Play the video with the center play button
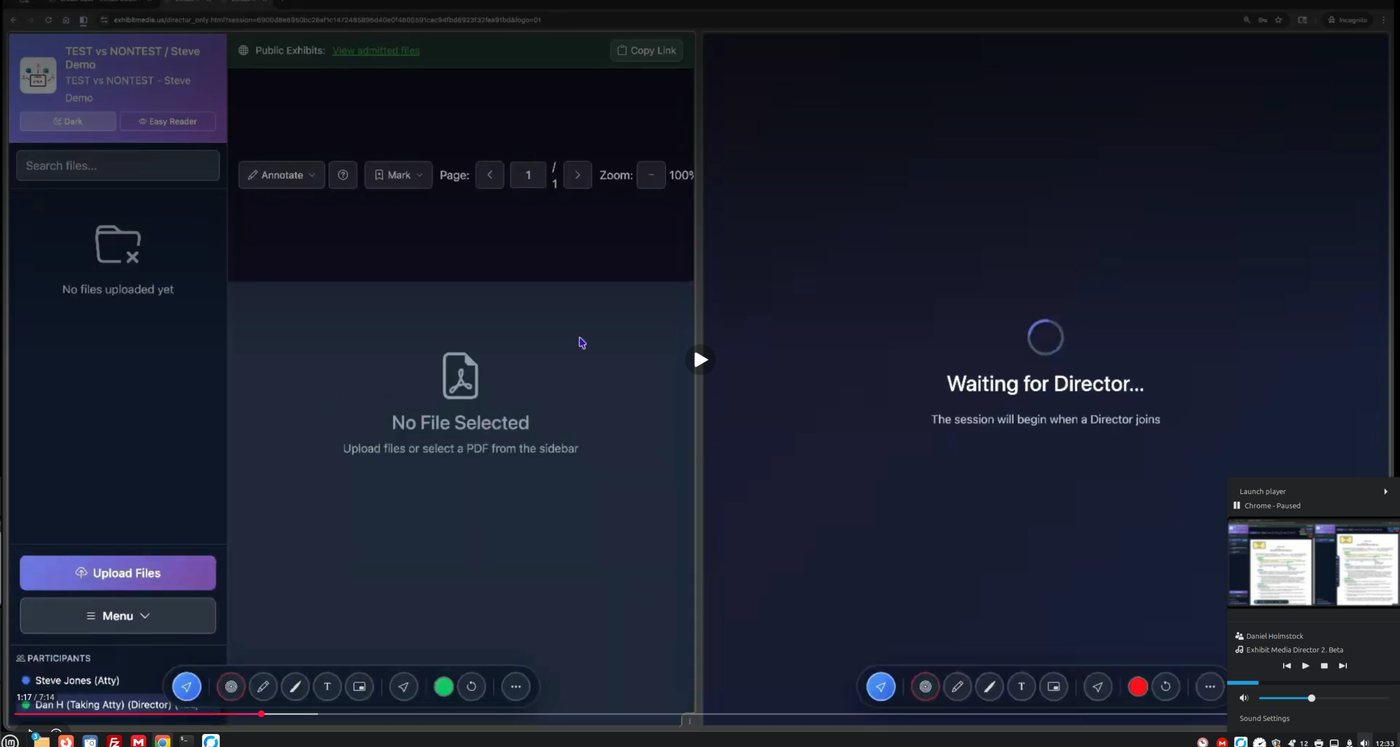Image resolution: width=1400 pixels, height=747 pixels. click(x=700, y=360)
